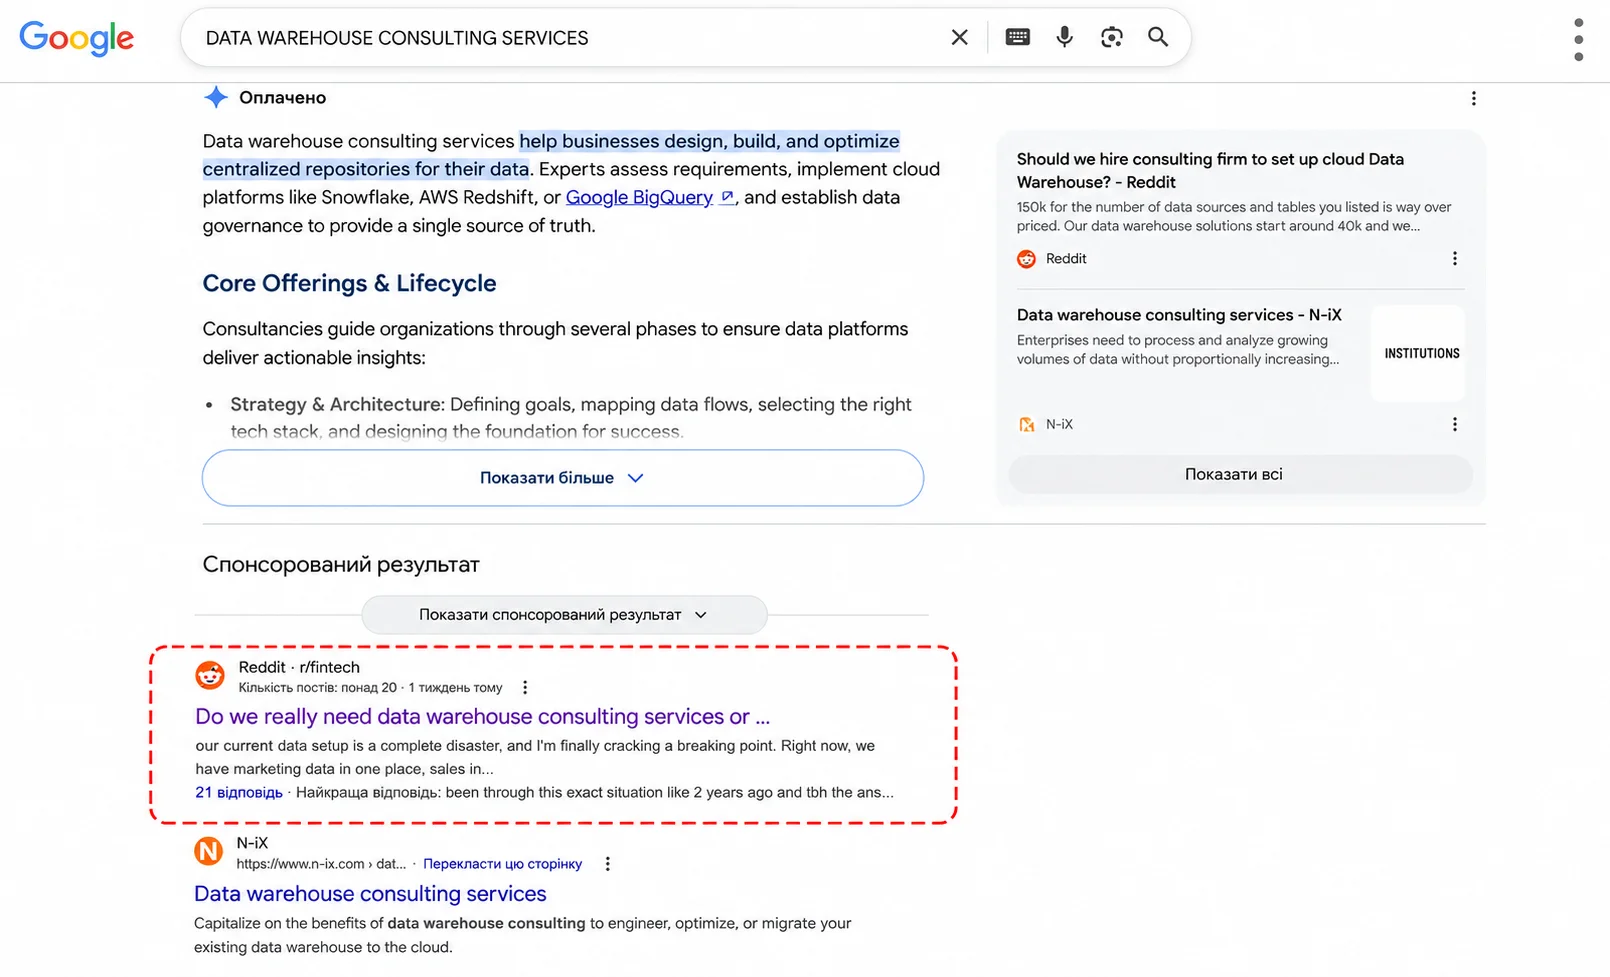This screenshot has height=977, width=1610.
Task: Expand Показати спонсорований результат dropdown
Action: coord(564,615)
